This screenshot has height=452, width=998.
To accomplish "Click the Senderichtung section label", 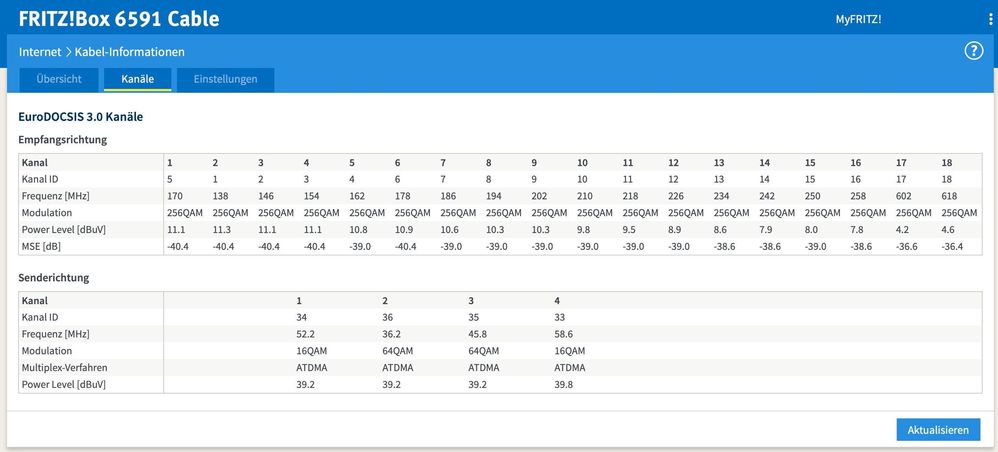I will pos(53,278).
